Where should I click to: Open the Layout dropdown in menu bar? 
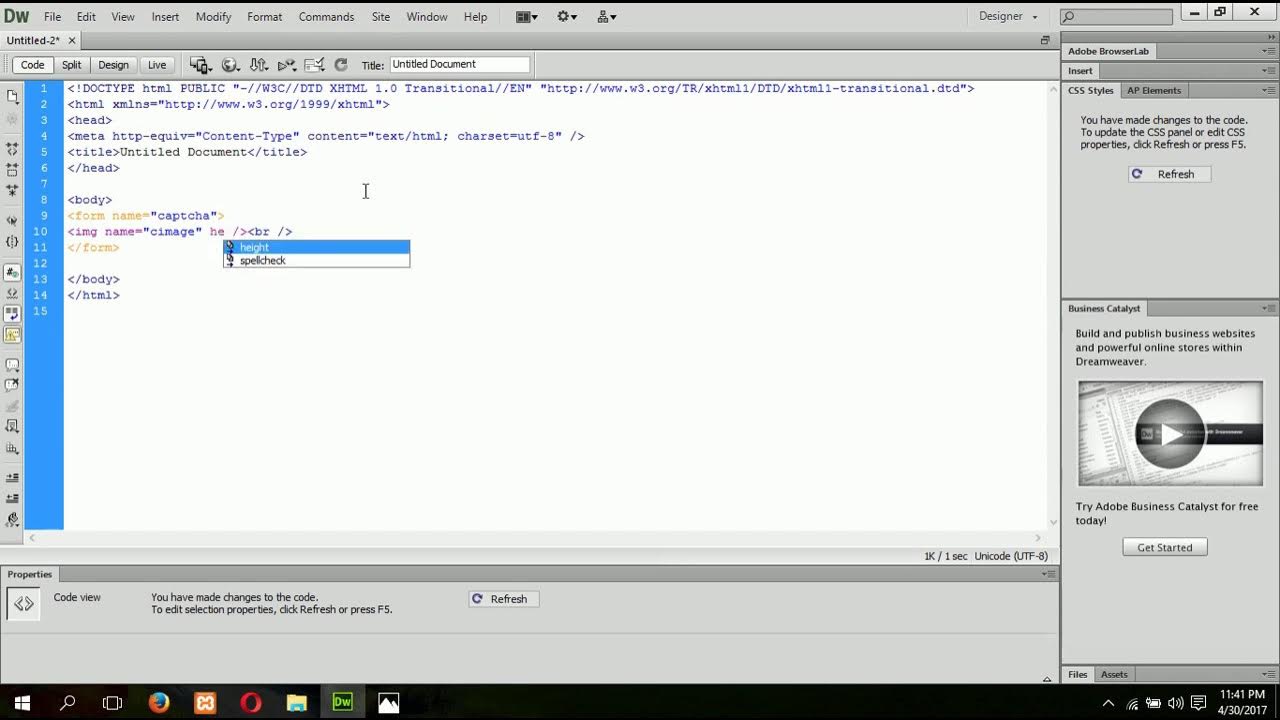click(x=526, y=17)
